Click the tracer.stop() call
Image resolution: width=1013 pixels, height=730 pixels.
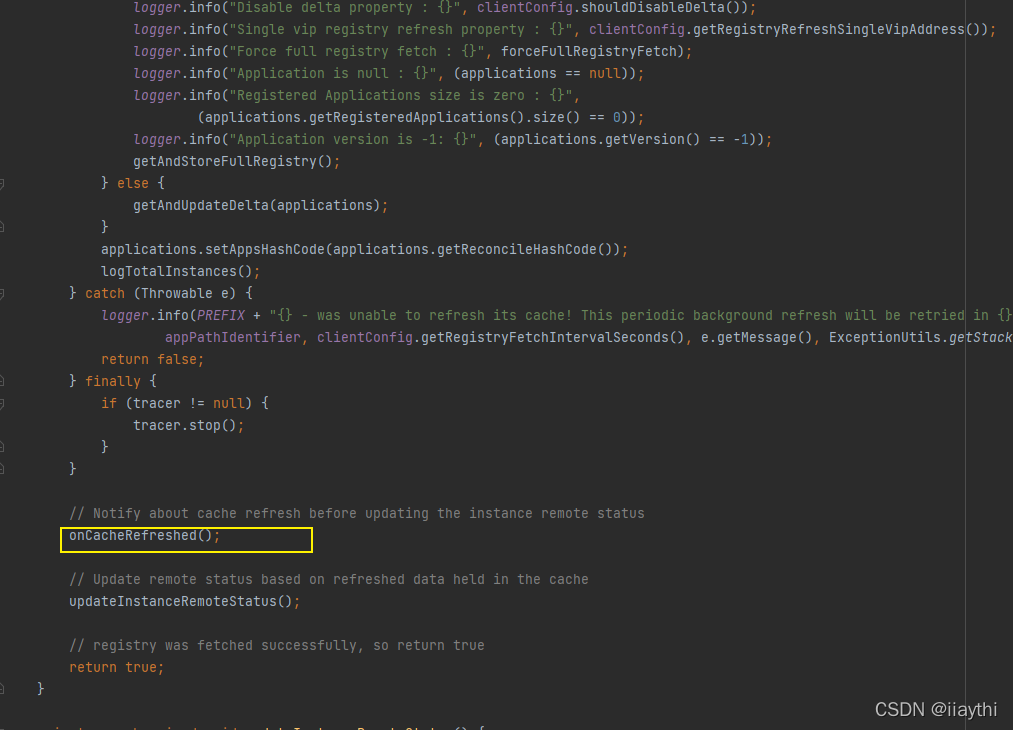pyautogui.click(x=189, y=425)
